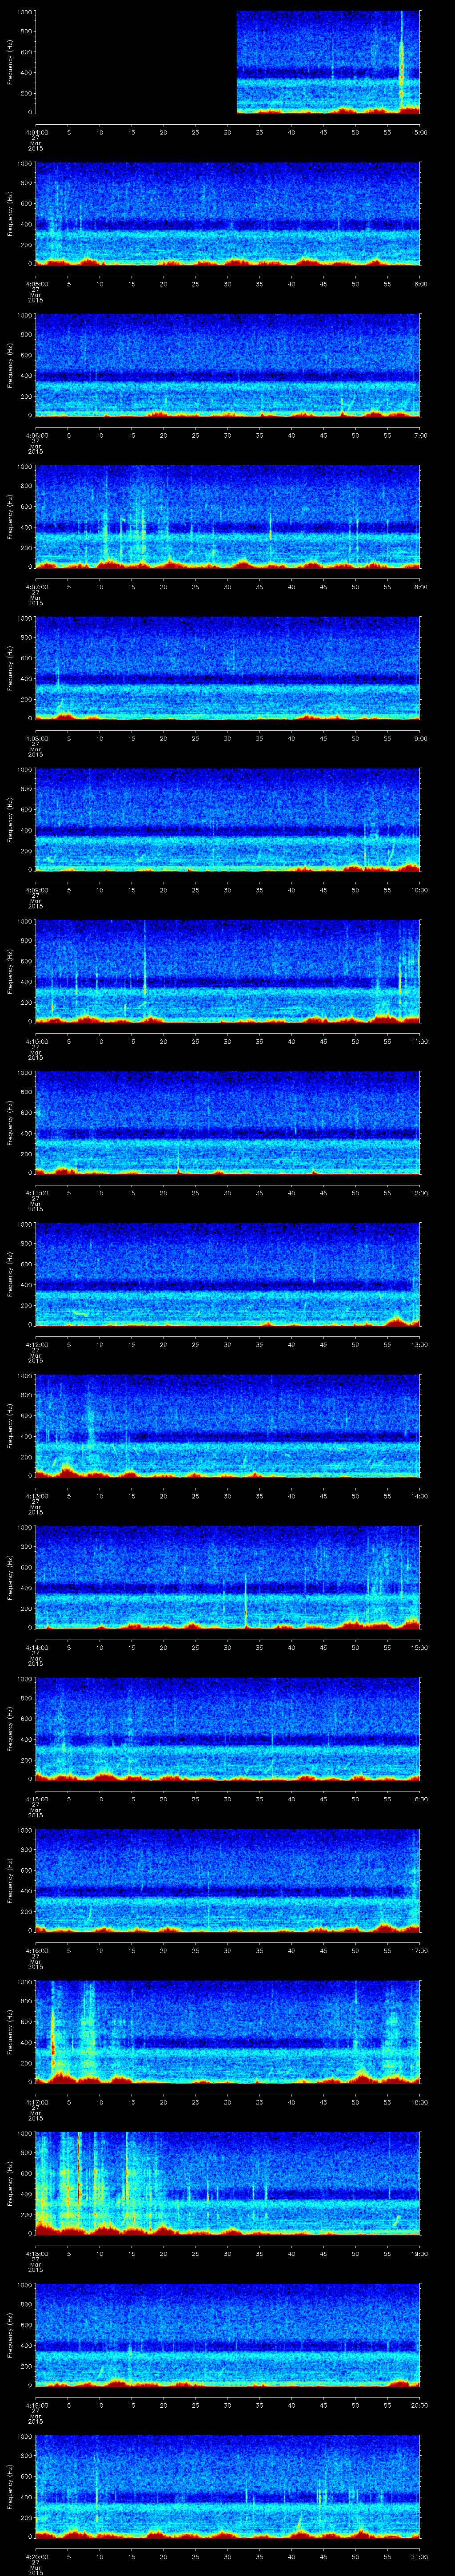Select the spectrogram panel starting at 4:08:00
455x2576 pixels.
point(228,668)
